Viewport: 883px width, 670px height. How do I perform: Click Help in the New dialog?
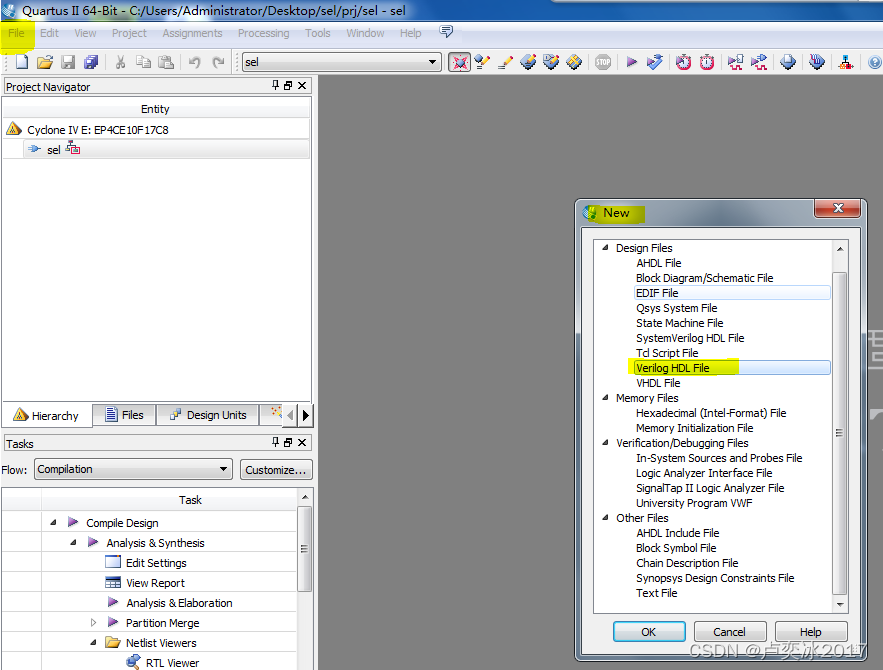coord(810,632)
